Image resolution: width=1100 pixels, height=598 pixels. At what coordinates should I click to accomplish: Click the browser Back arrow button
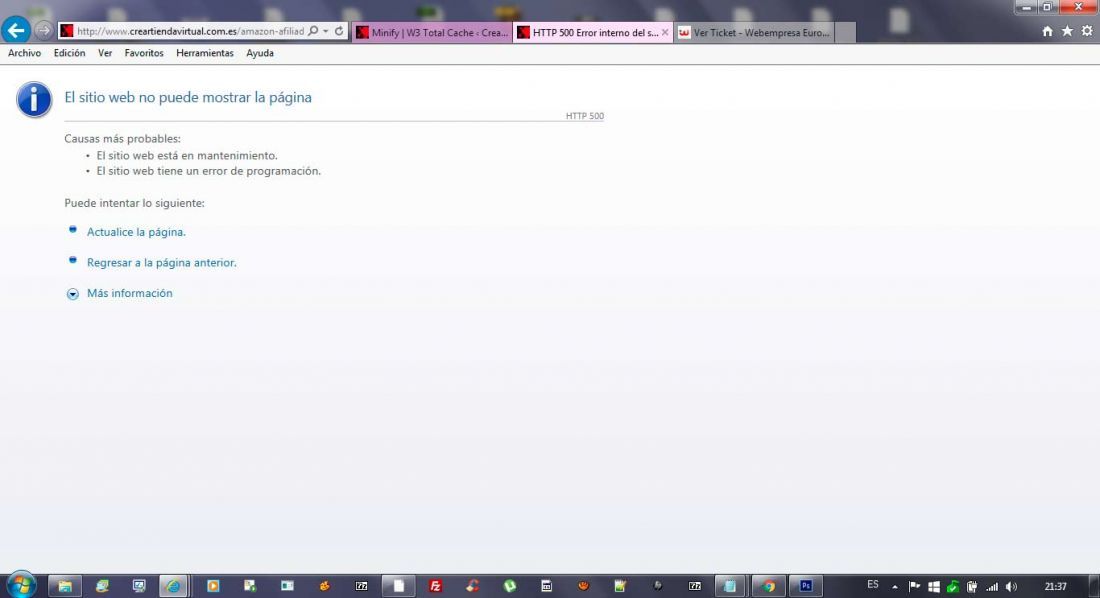(15, 30)
